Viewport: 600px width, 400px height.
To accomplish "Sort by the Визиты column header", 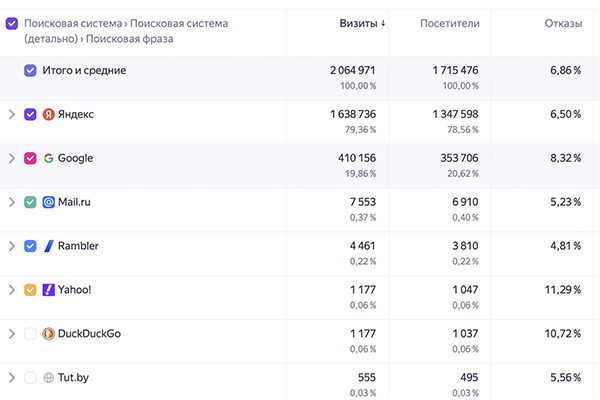I will pos(359,23).
